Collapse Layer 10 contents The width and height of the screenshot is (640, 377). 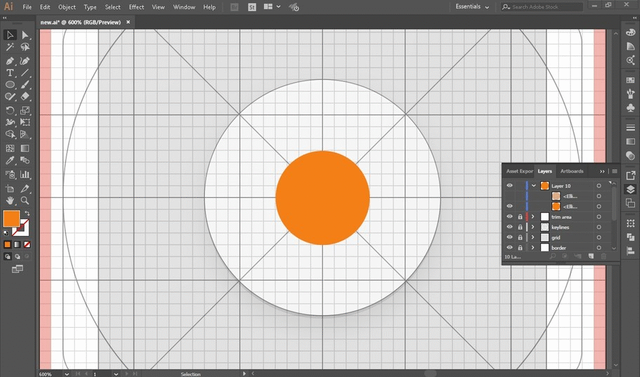tap(533, 186)
